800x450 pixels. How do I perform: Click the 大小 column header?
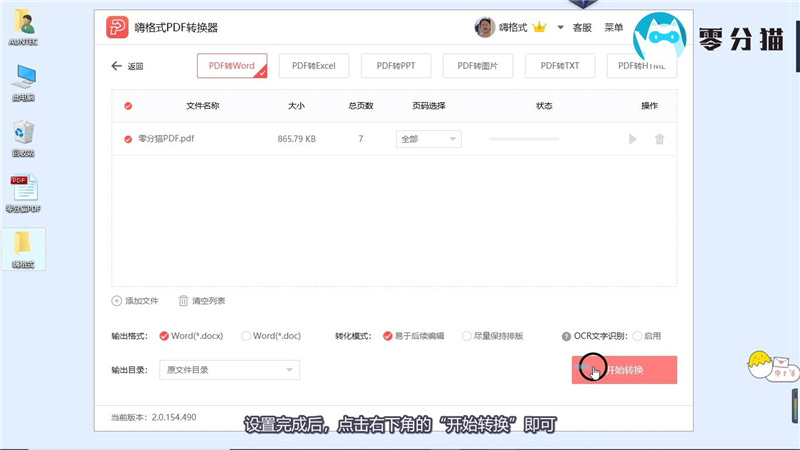click(x=296, y=106)
